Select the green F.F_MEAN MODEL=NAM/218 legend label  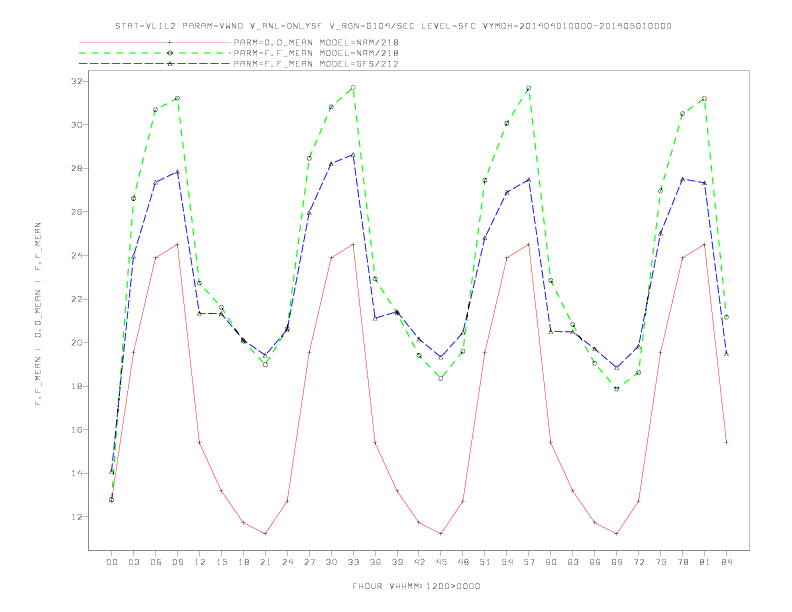tap(316, 53)
